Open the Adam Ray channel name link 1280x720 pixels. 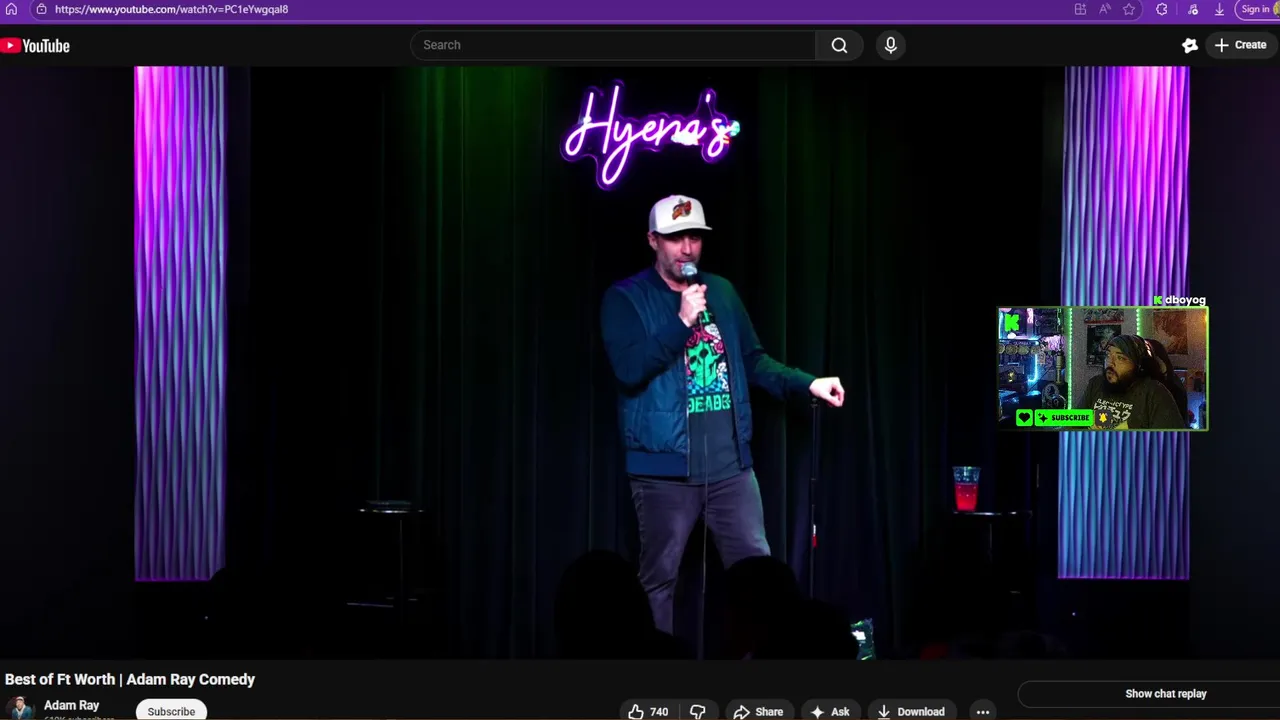coord(71,705)
